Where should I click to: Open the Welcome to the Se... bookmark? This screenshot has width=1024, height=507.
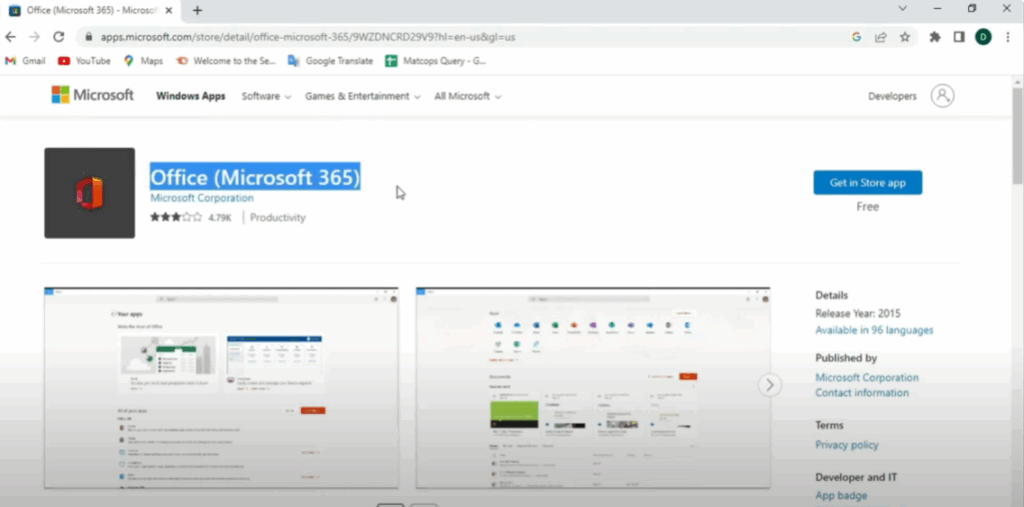point(226,61)
